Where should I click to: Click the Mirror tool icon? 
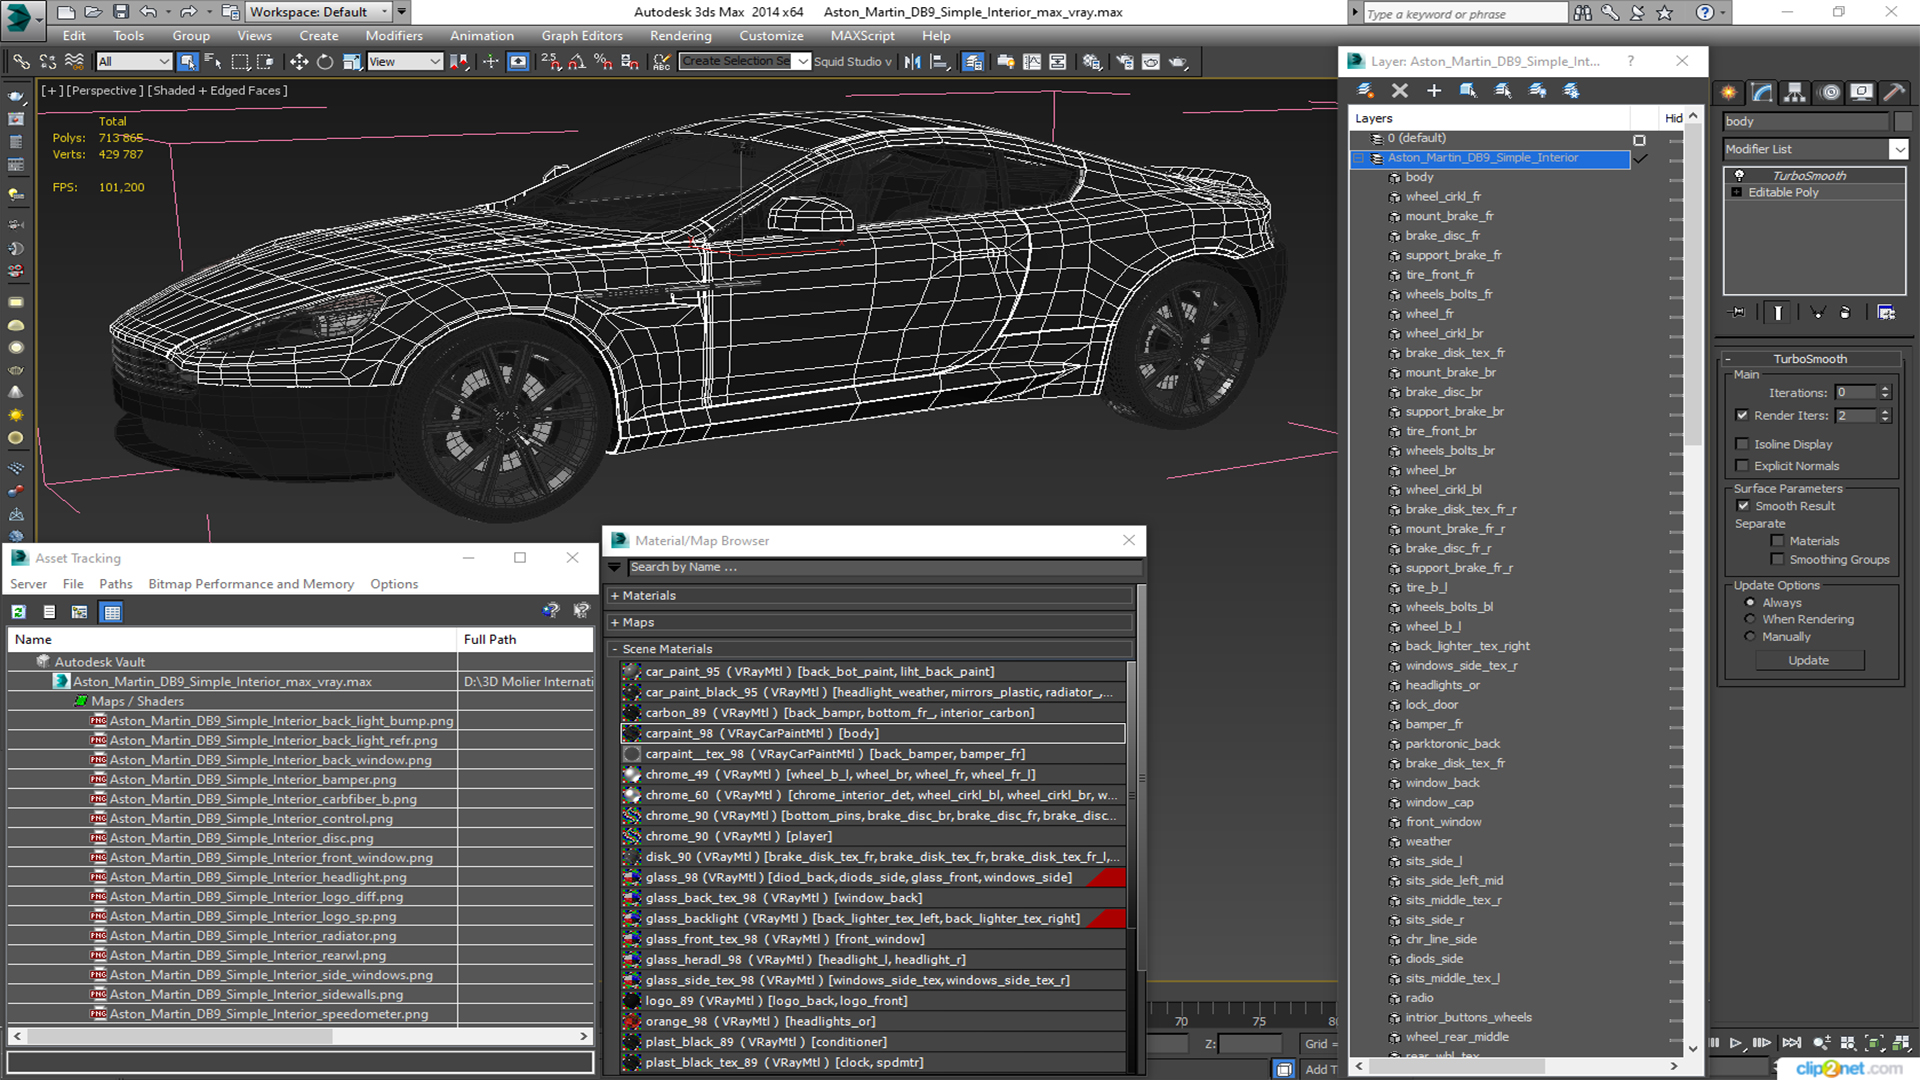(x=913, y=62)
